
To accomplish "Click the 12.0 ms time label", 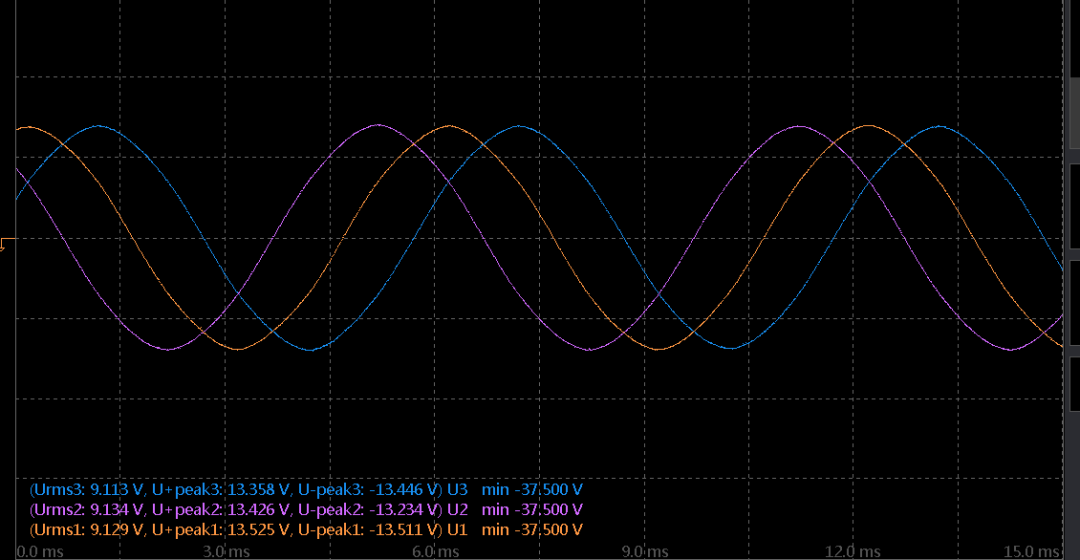I will pos(853,552).
